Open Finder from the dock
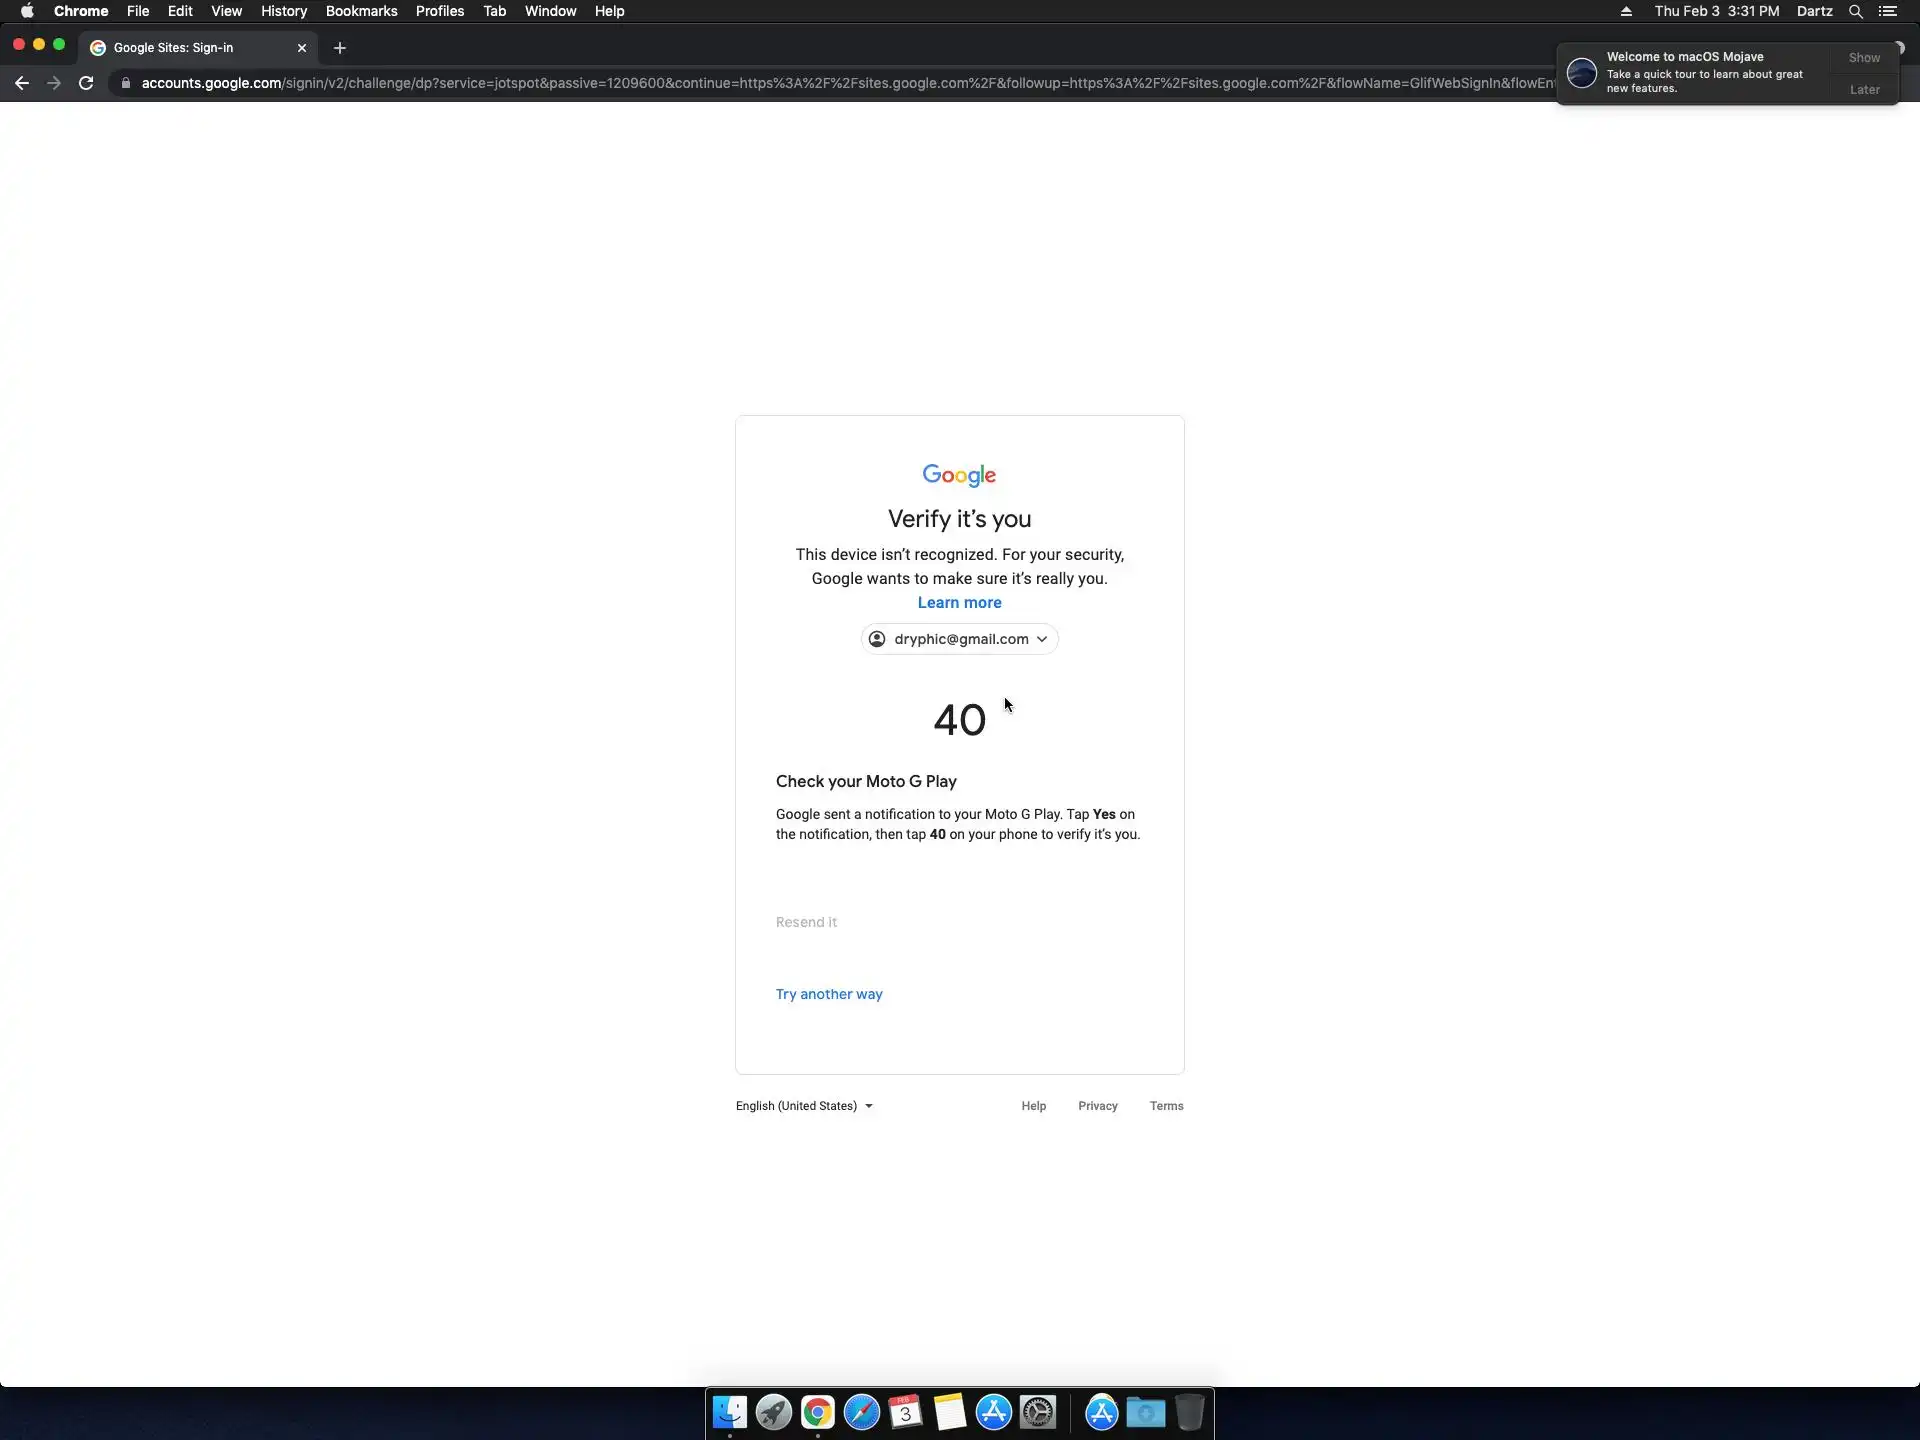 (729, 1412)
